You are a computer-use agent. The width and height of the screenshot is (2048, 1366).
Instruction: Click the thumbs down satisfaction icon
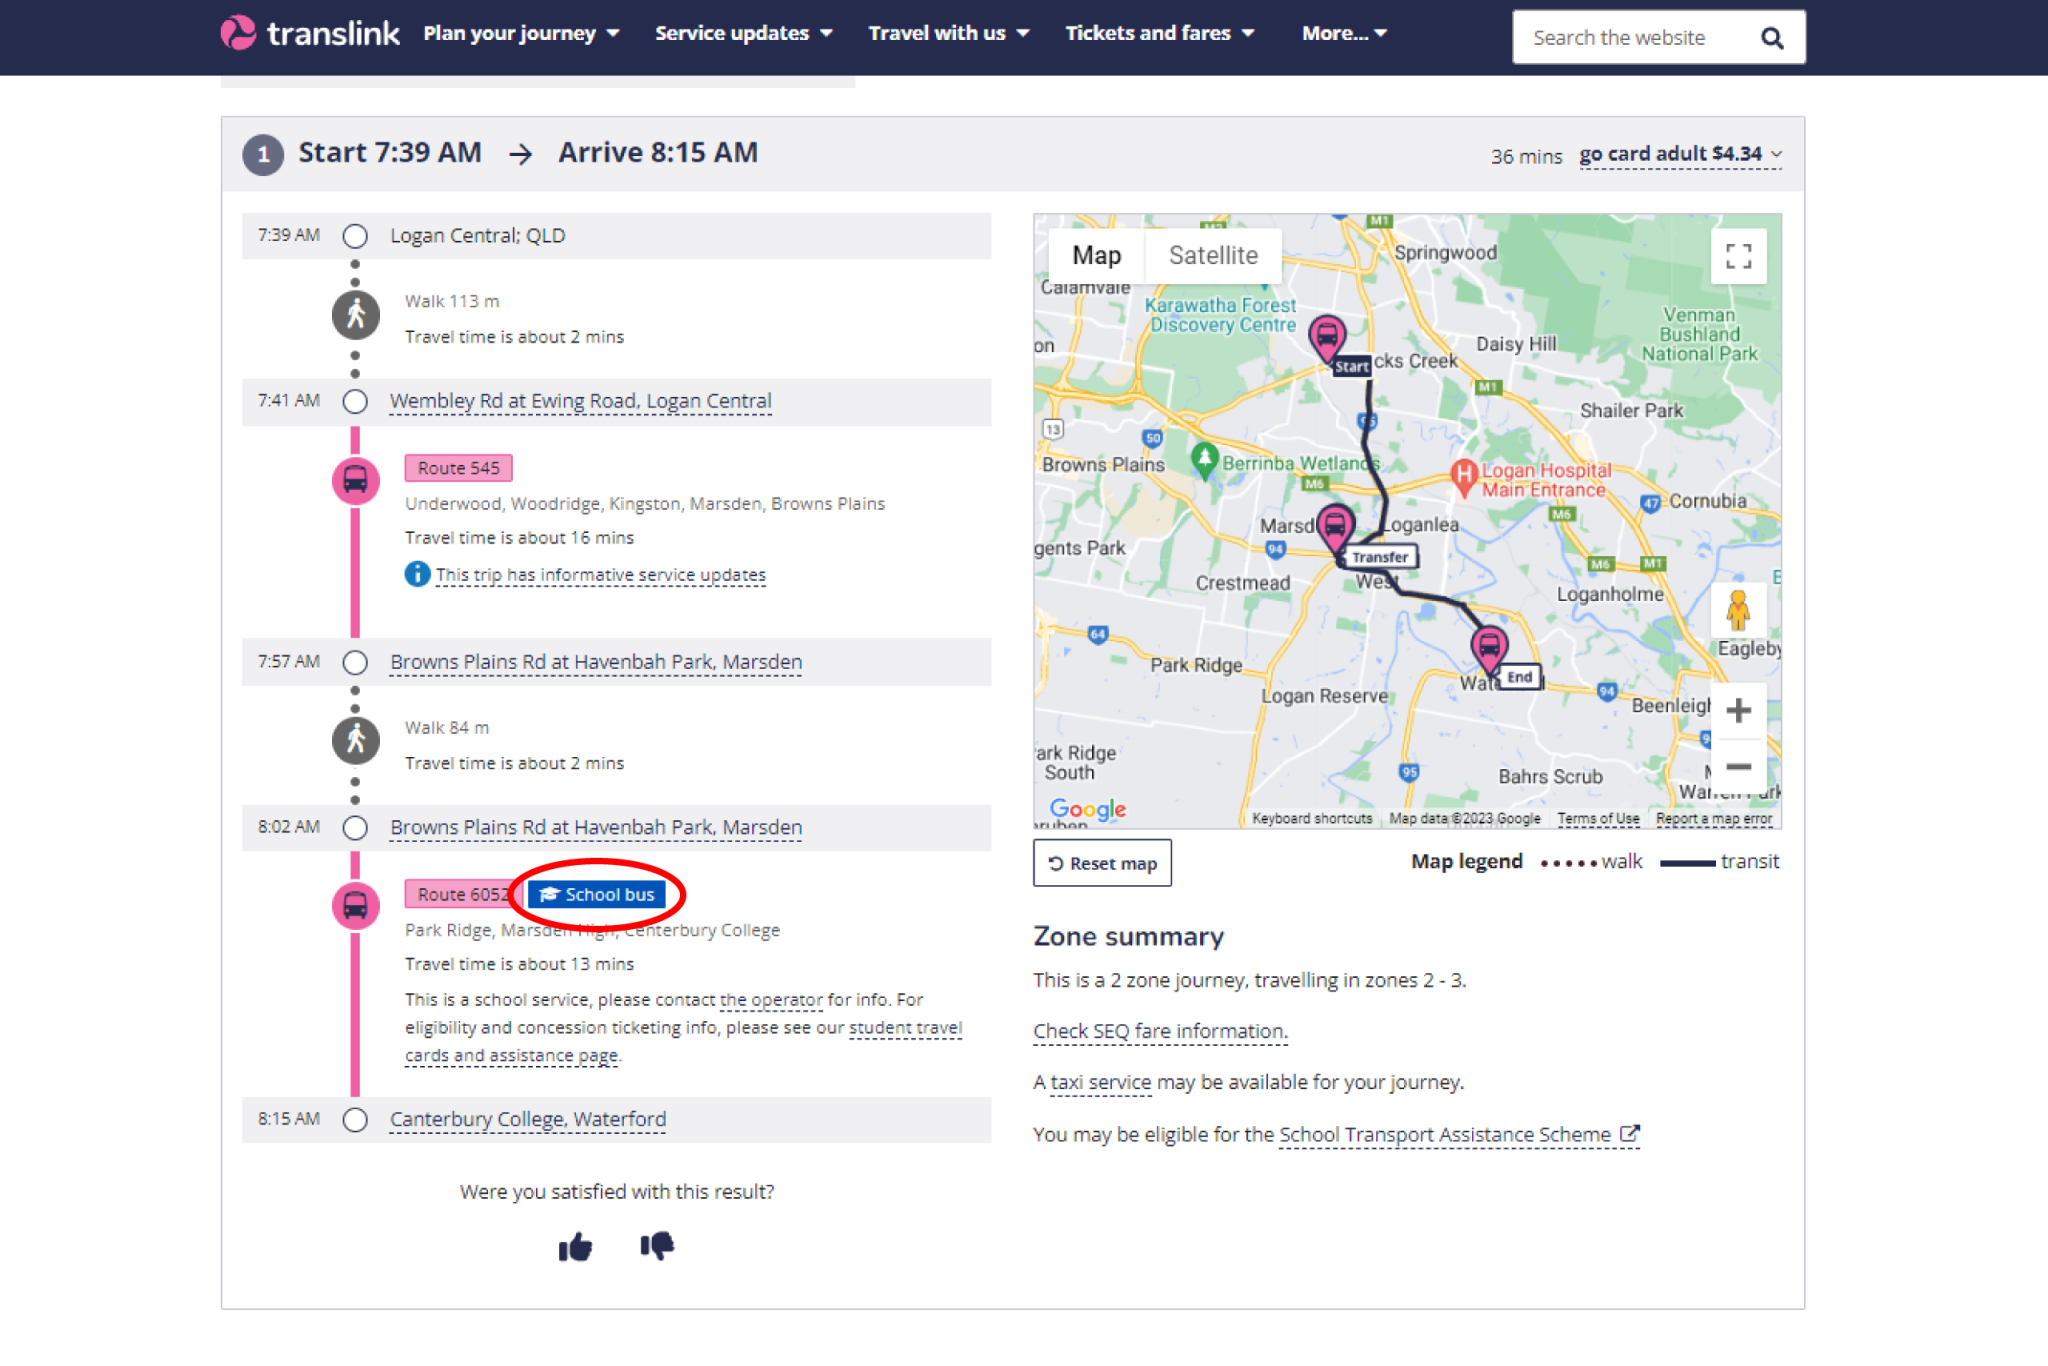[x=657, y=1247]
